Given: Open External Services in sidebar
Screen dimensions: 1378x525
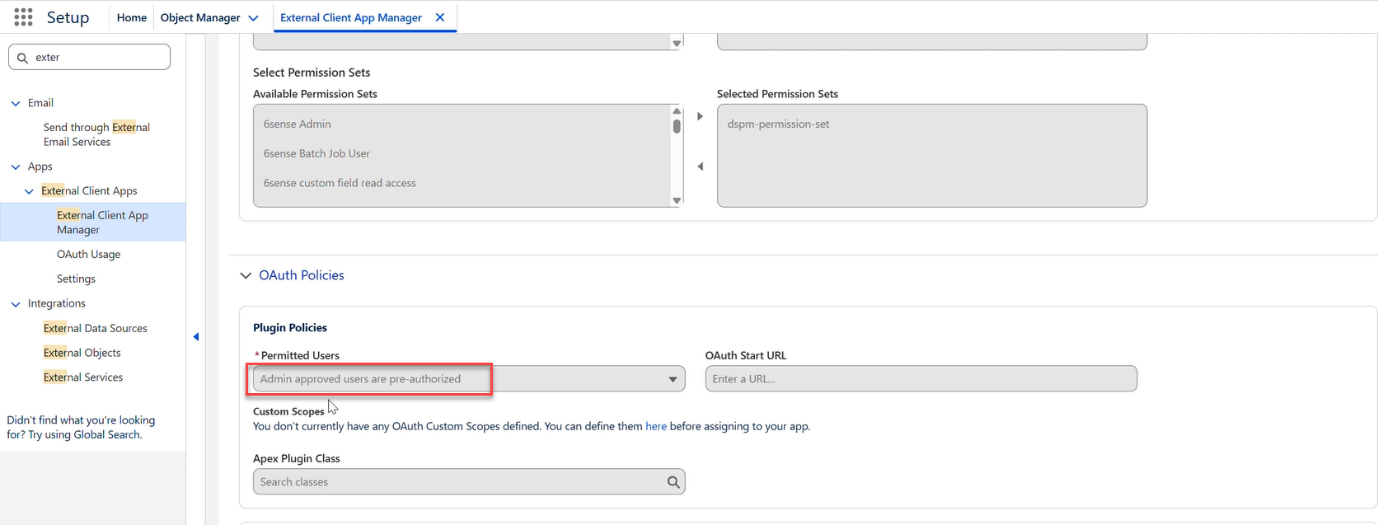Looking at the screenshot, I should (83, 377).
